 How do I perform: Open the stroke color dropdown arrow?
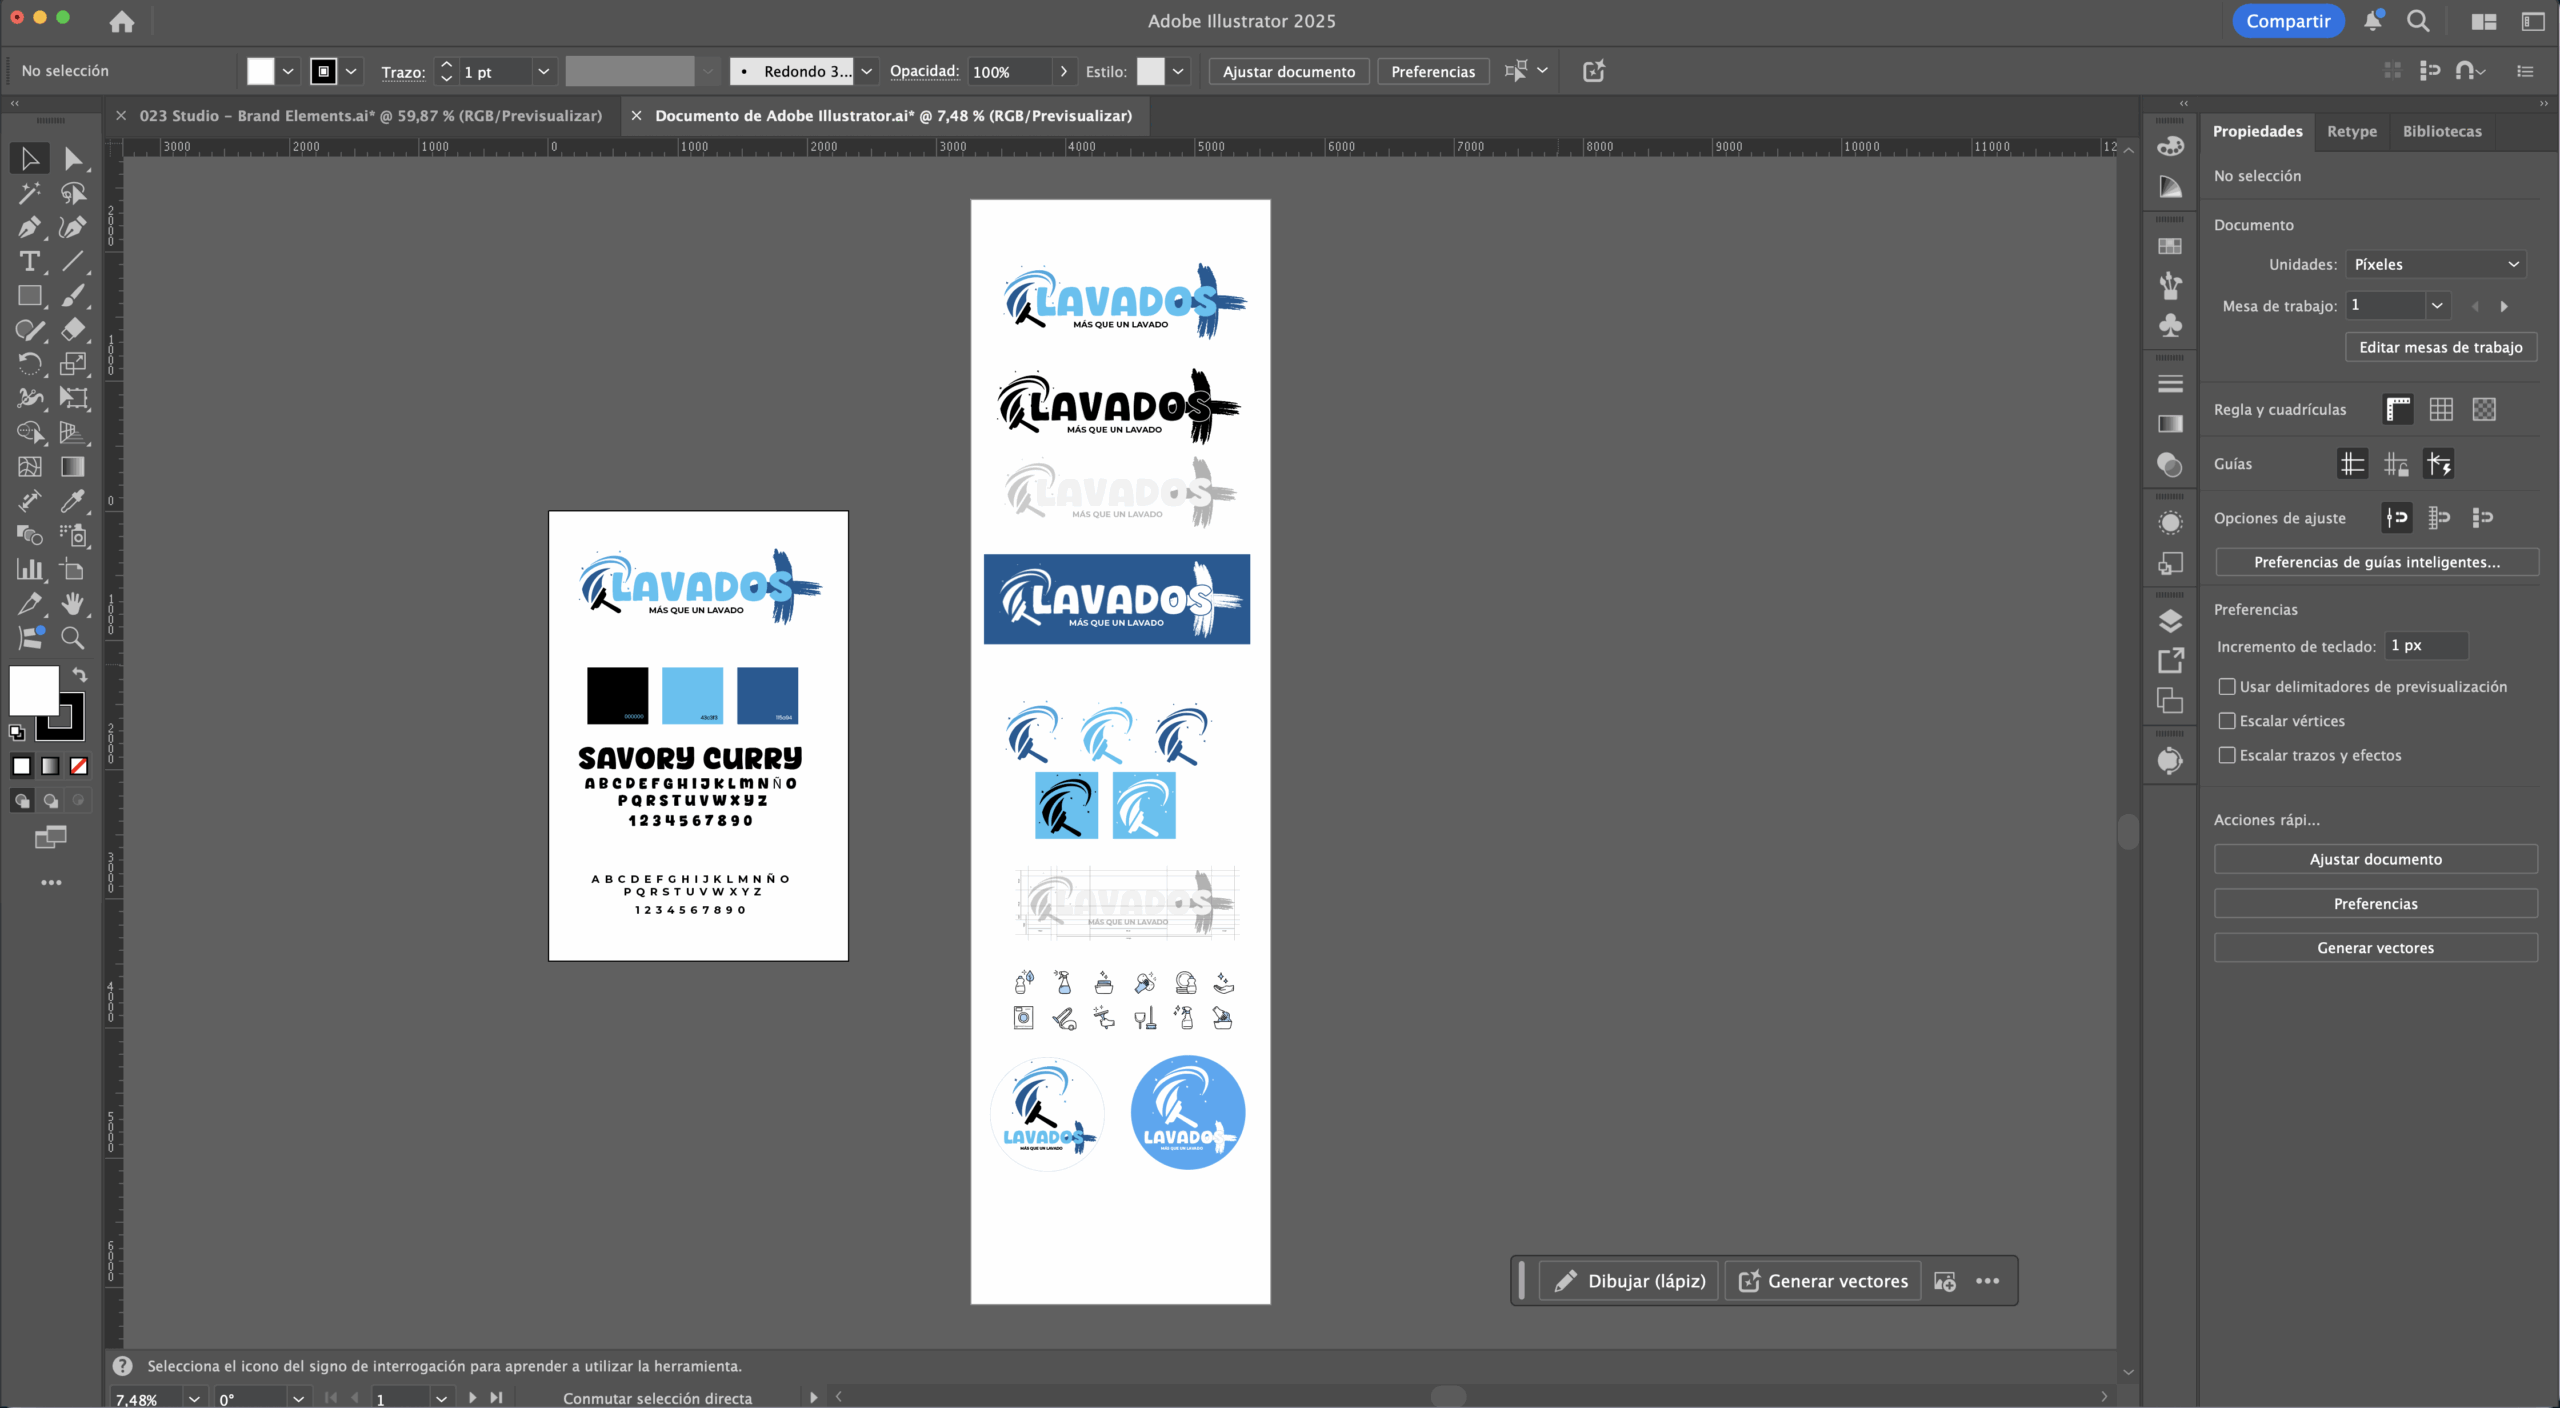[x=351, y=71]
